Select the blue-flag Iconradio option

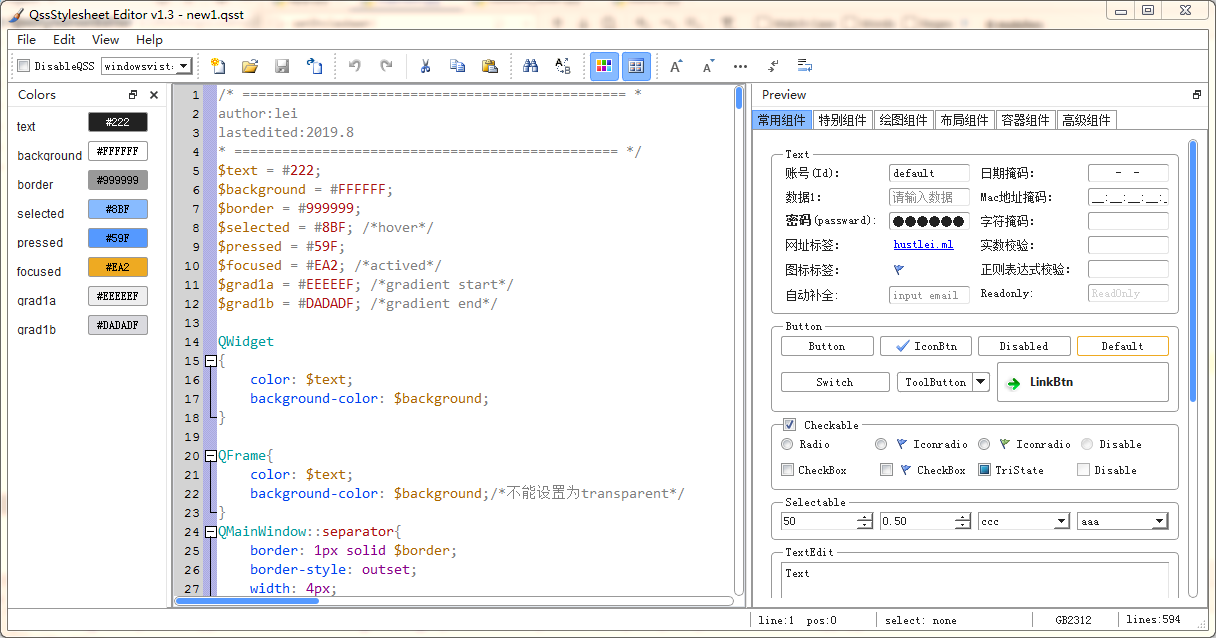881,444
